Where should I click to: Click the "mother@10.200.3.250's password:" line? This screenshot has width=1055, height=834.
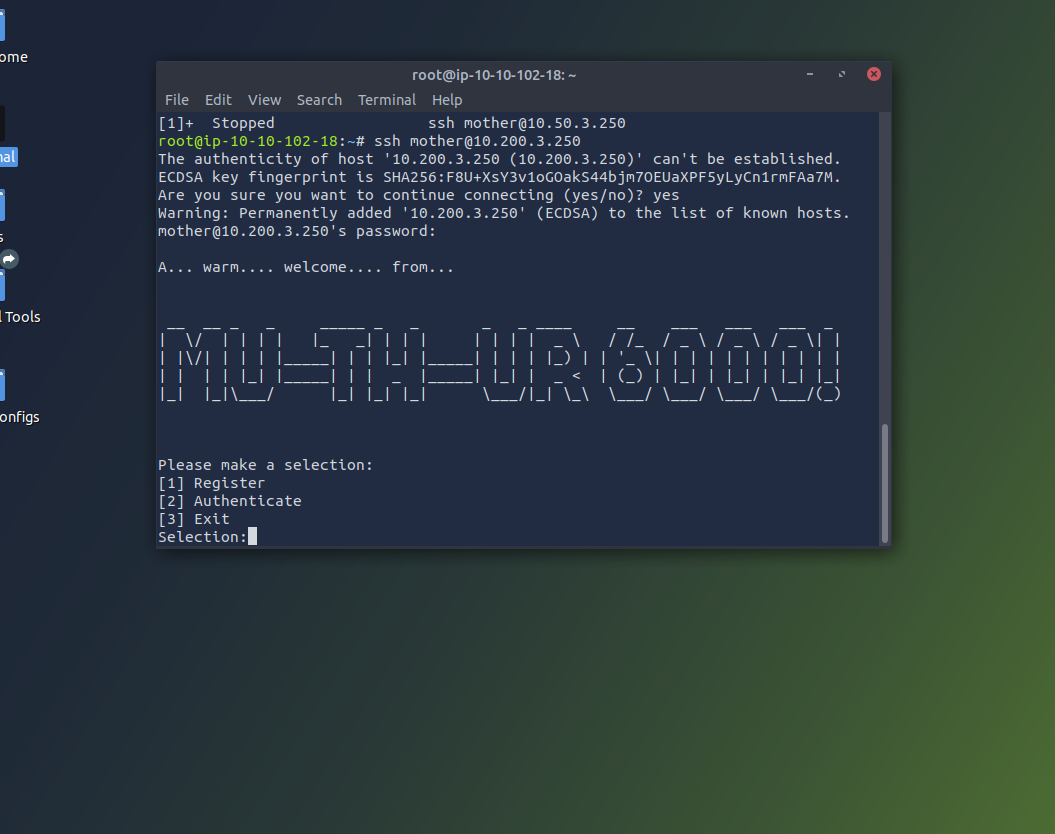point(297,231)
